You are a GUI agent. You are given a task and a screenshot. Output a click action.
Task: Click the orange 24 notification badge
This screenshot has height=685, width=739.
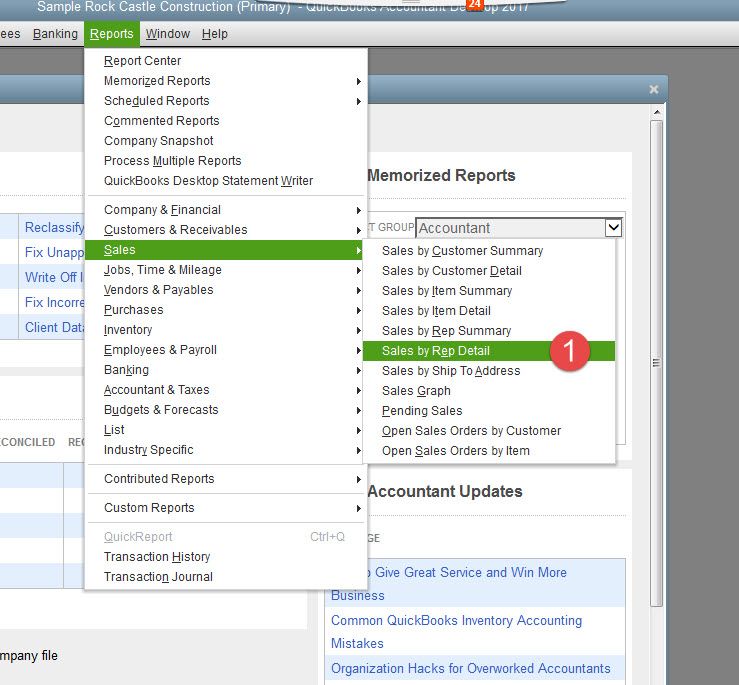pos(475,5)
